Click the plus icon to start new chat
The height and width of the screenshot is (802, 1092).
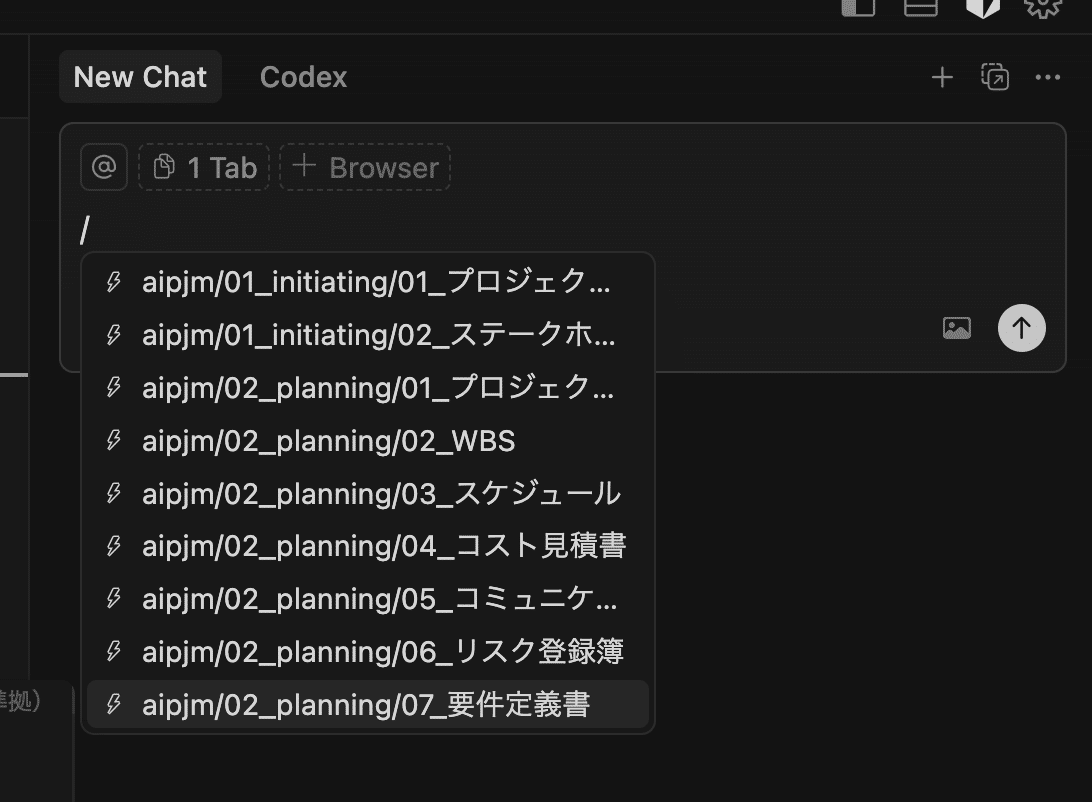coord(941,77)
